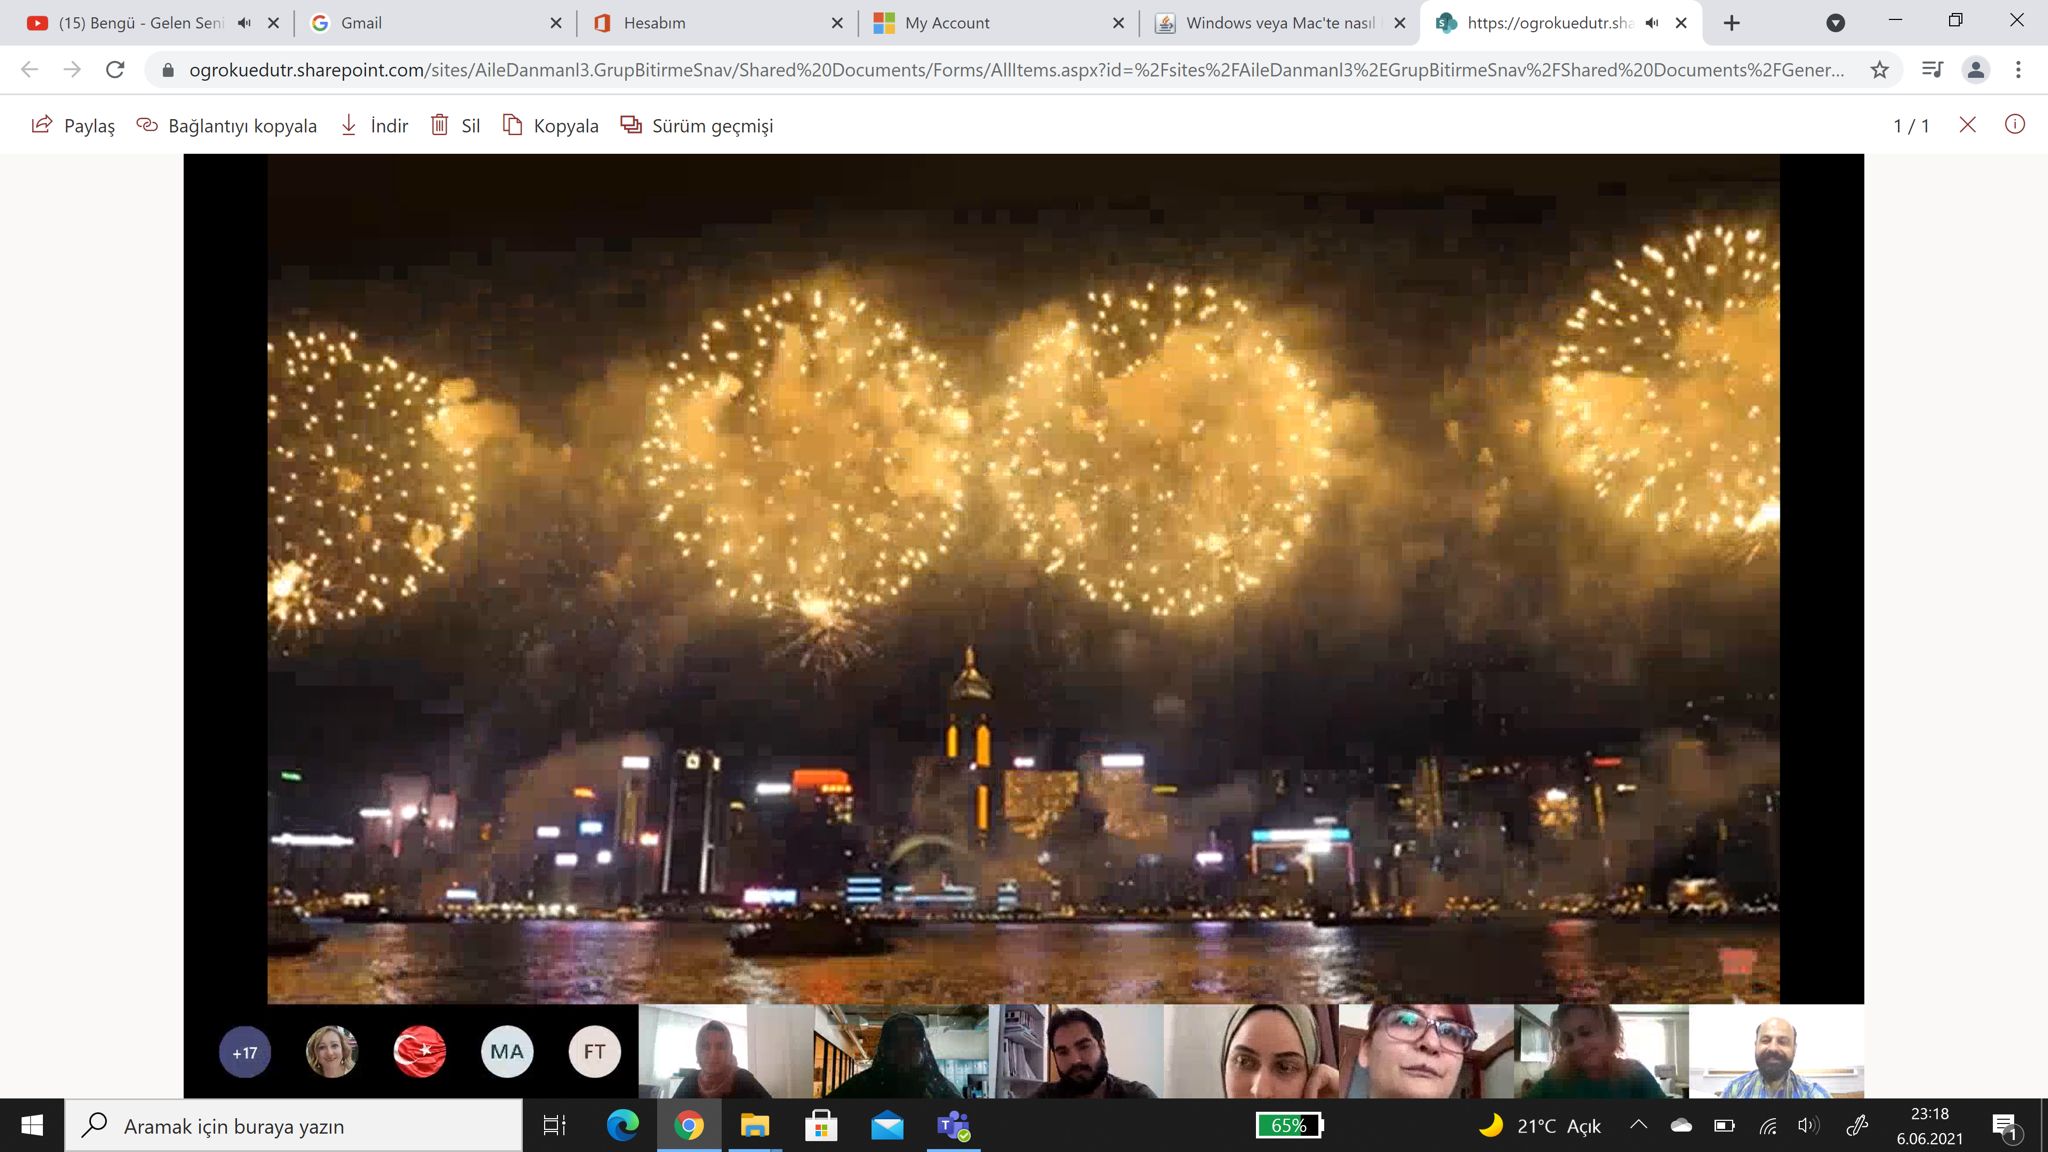Go back to previous page

29,70
